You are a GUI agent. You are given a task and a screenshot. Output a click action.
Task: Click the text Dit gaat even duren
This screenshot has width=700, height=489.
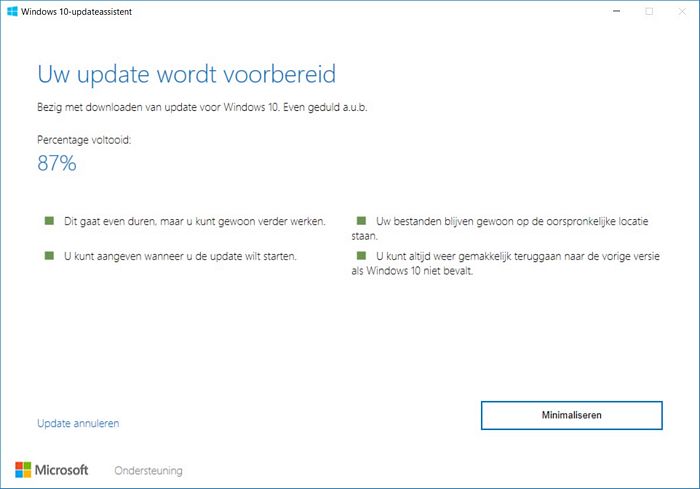[x=195, y=222]
